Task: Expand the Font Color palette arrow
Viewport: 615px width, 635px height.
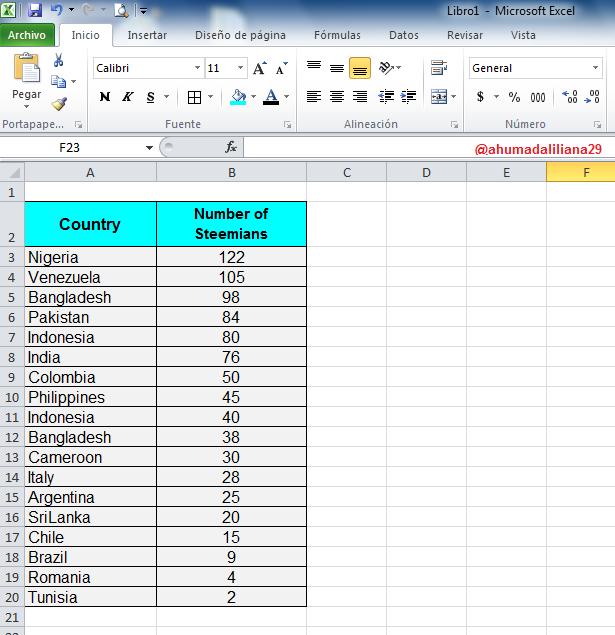Action: [x=286, y=97]
